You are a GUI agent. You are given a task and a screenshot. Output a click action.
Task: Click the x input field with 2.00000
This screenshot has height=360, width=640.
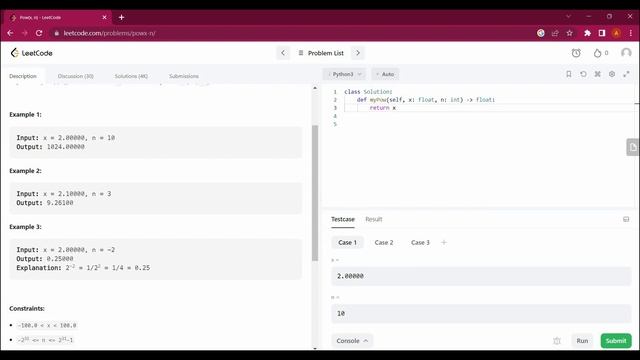click(481, 276)
